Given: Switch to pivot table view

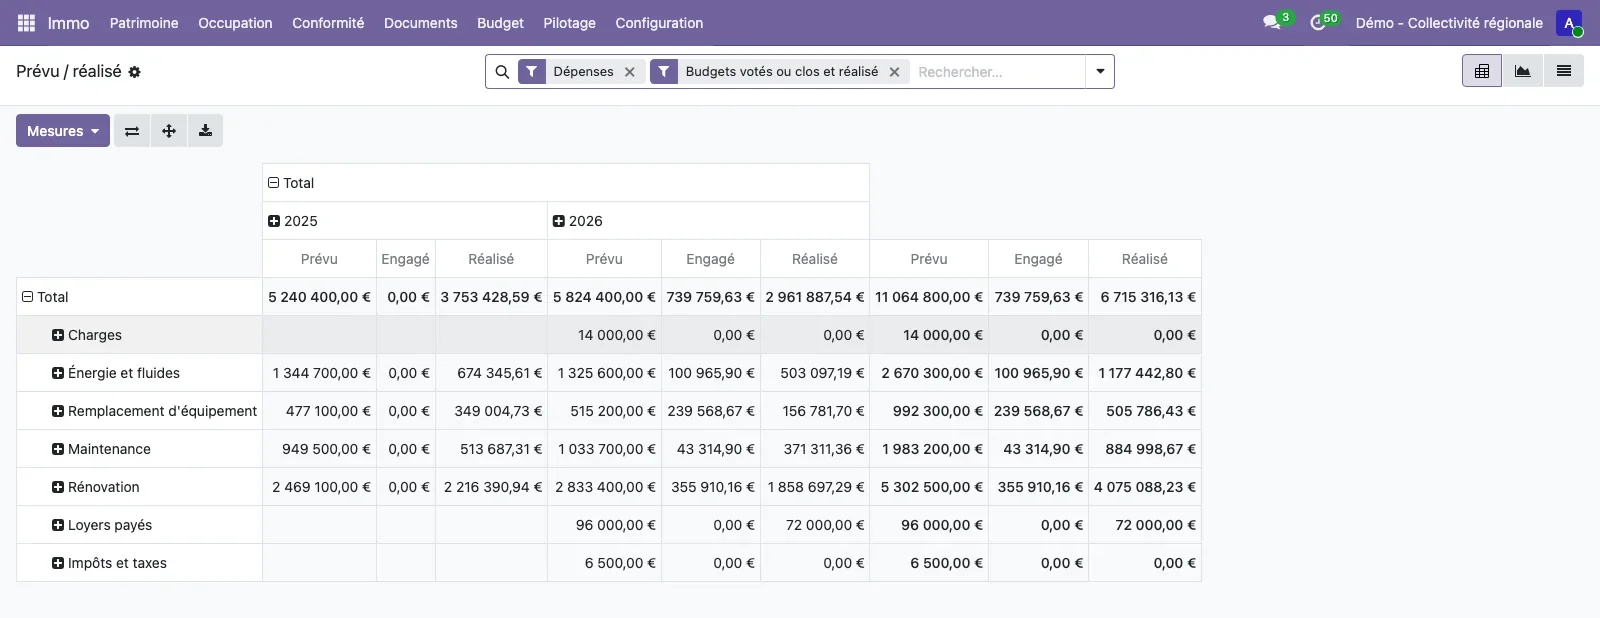Looking at the screenshot, I should point(1482,71).
